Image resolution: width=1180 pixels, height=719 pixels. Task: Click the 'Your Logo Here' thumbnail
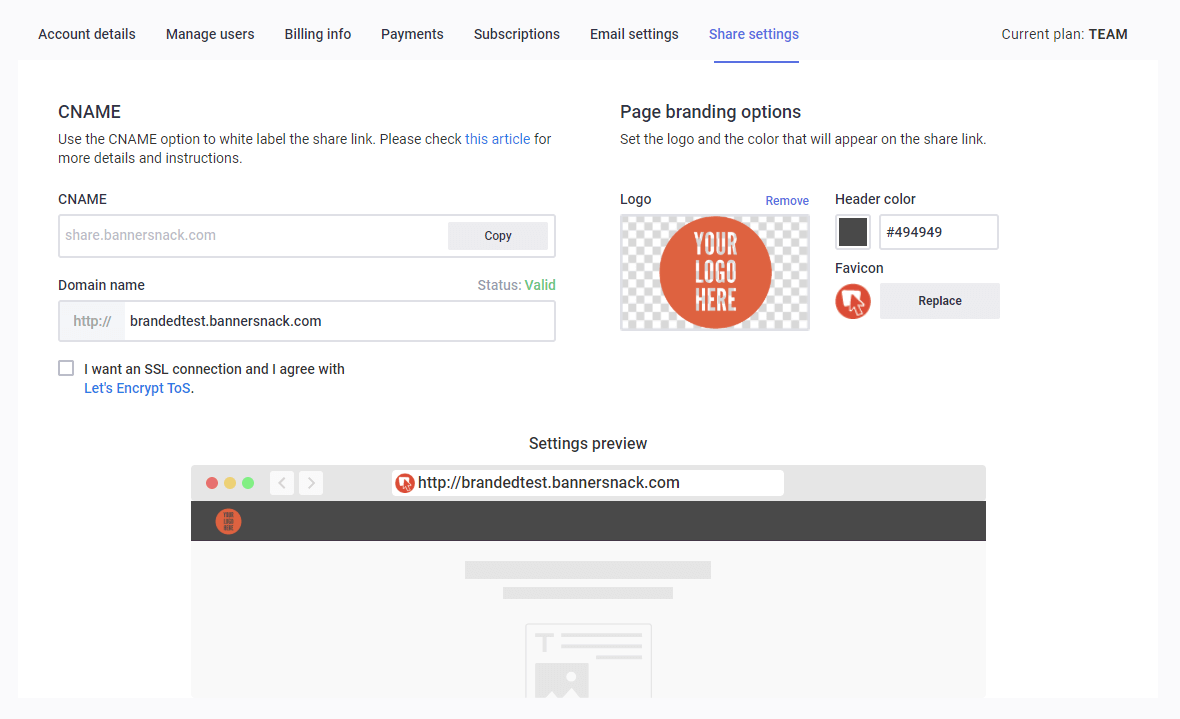[715, 273]
